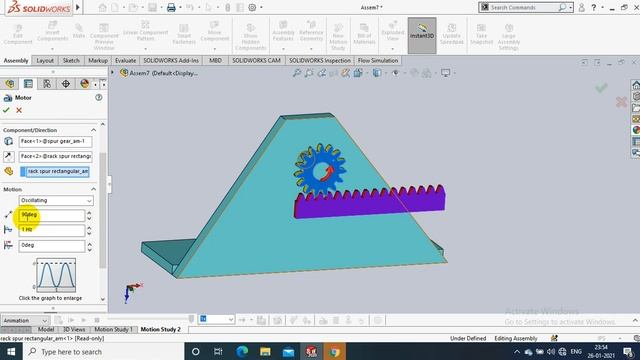Viewport: 640px width, 360px height.
Task: Open ConfigurationManager tab
Action: coord(47,84)
